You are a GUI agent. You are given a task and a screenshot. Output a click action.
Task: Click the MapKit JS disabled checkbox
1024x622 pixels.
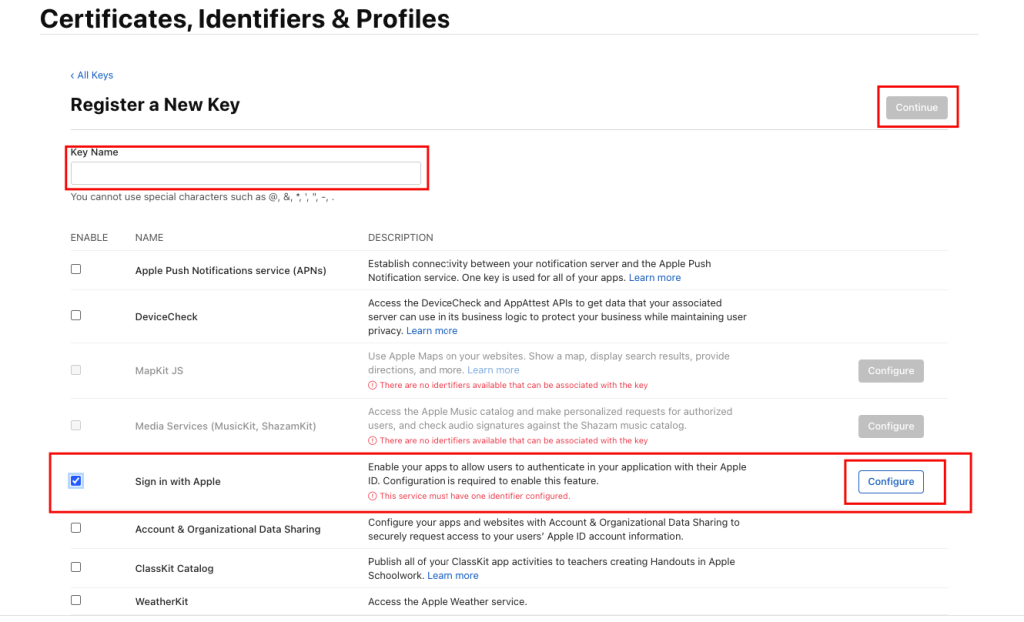click(x=76, y=370)
